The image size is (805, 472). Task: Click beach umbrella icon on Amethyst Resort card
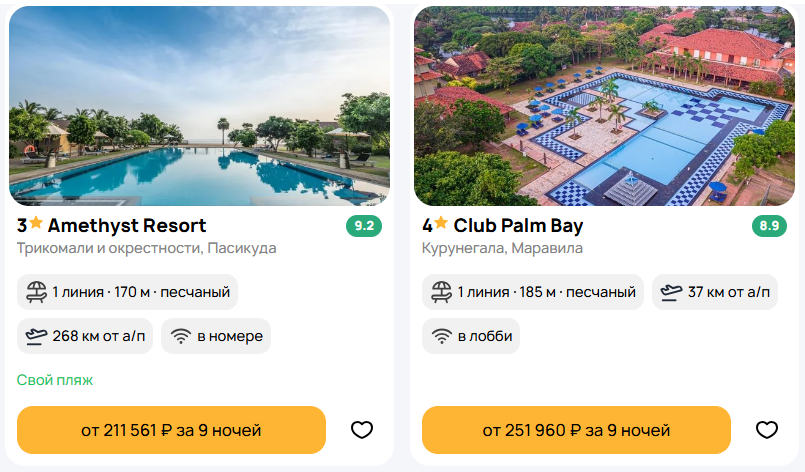pos(37,292)
